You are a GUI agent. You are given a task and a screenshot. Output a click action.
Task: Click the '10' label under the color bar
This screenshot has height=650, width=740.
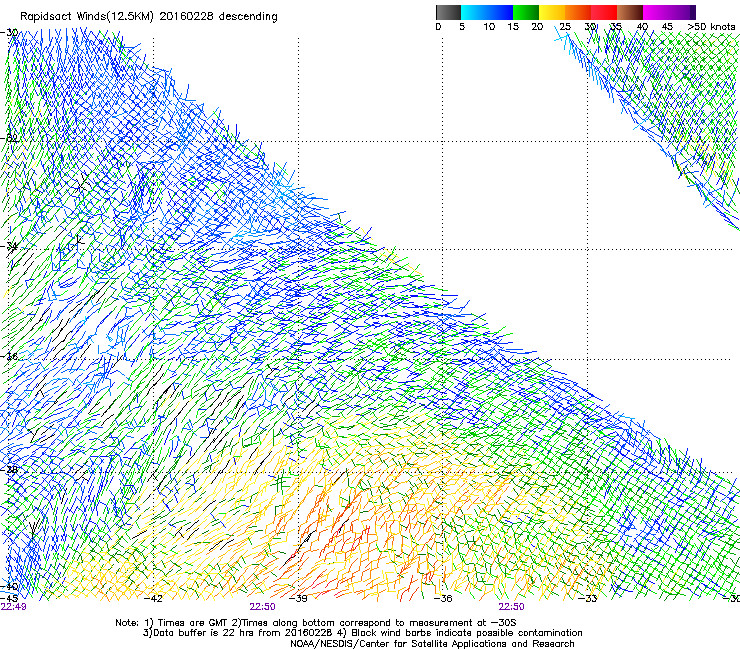pos(489,27)
